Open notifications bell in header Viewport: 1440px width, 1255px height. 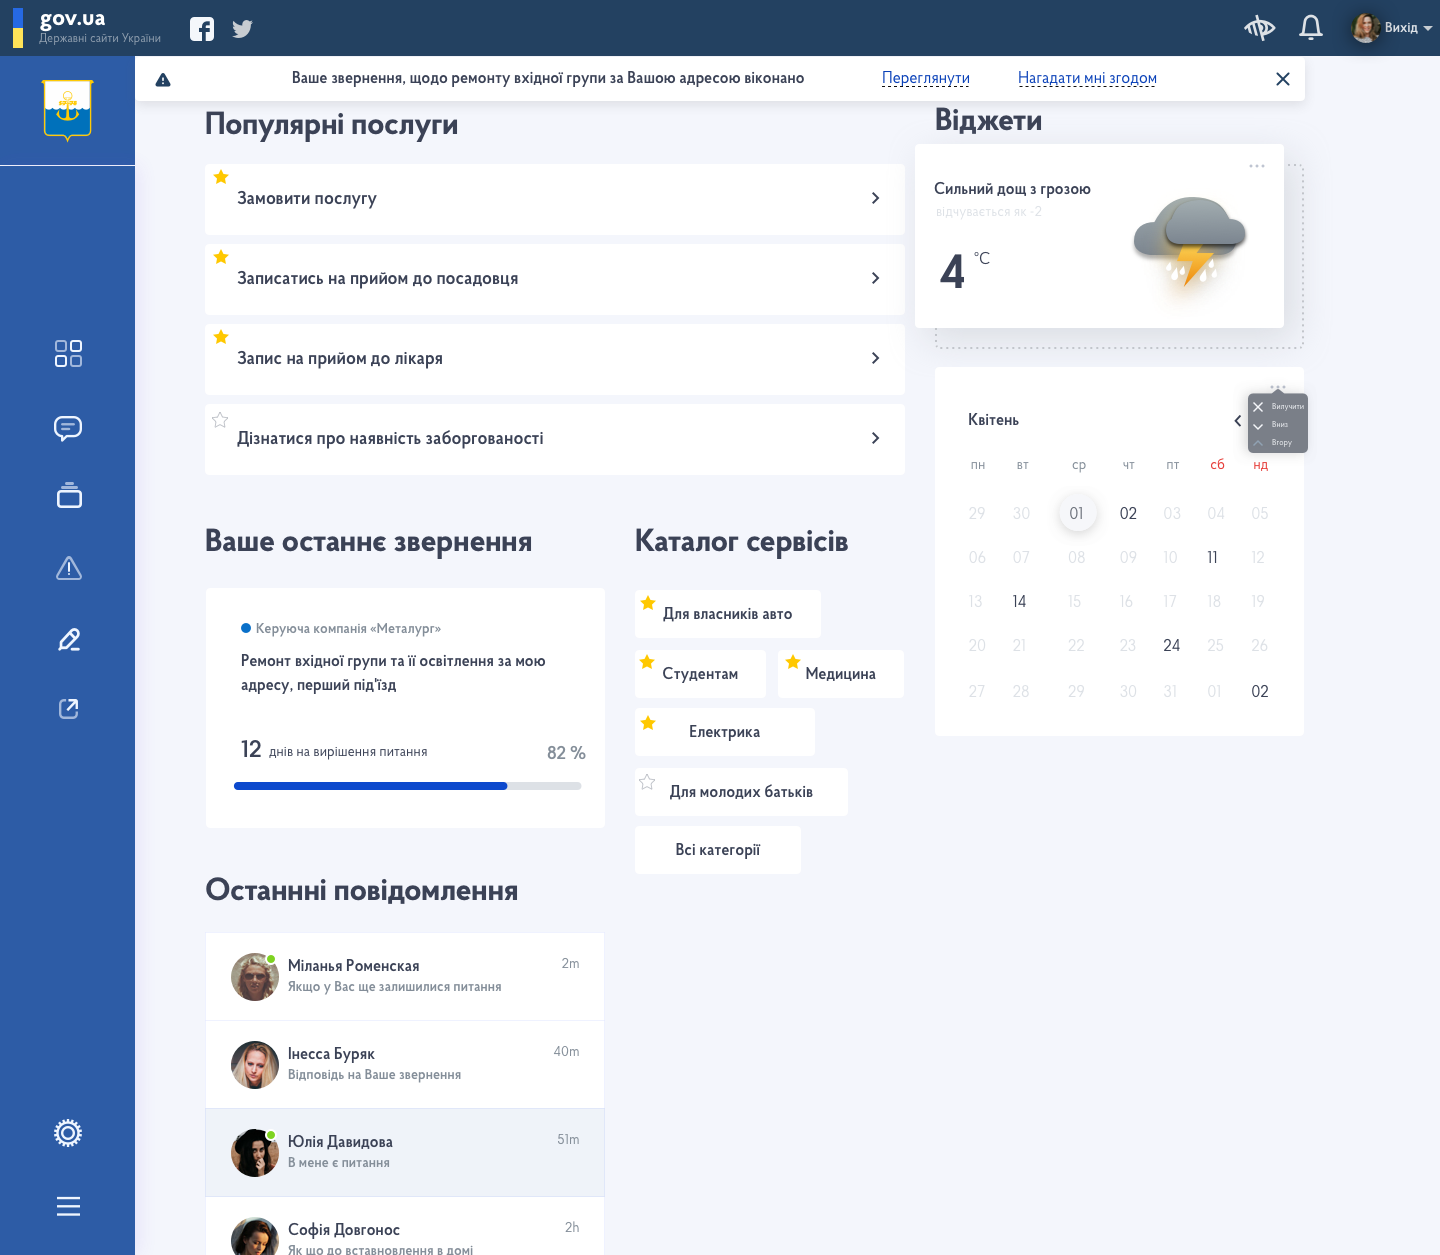tap(1311, 28)
